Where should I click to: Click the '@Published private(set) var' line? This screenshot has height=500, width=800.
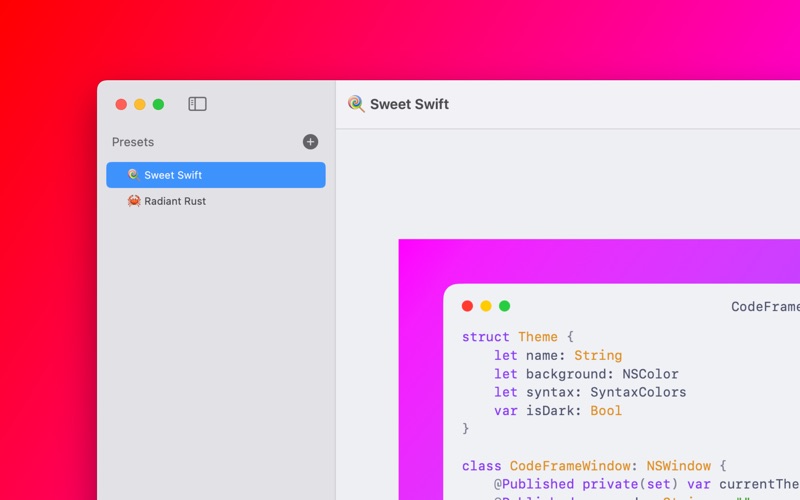click(646, 484)
